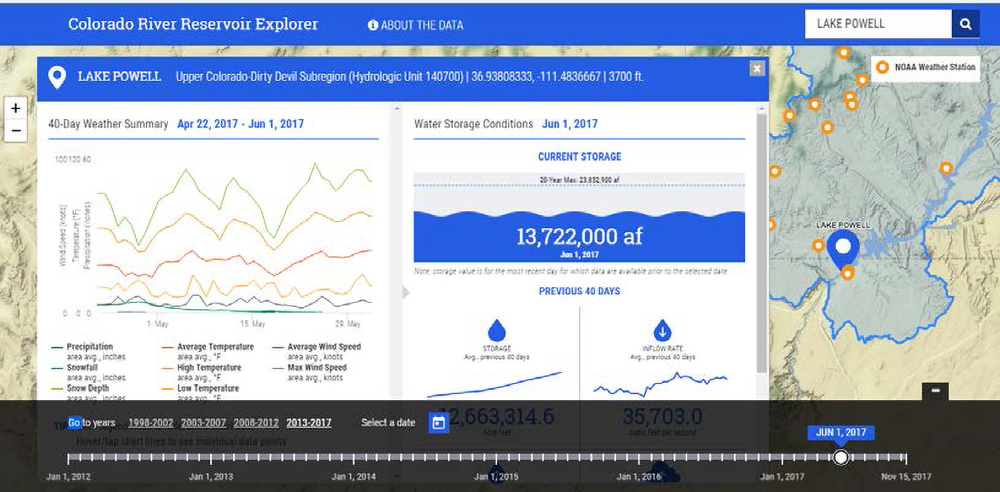Toggle Average Wind Speed legend entry

[x=316, y=352]
